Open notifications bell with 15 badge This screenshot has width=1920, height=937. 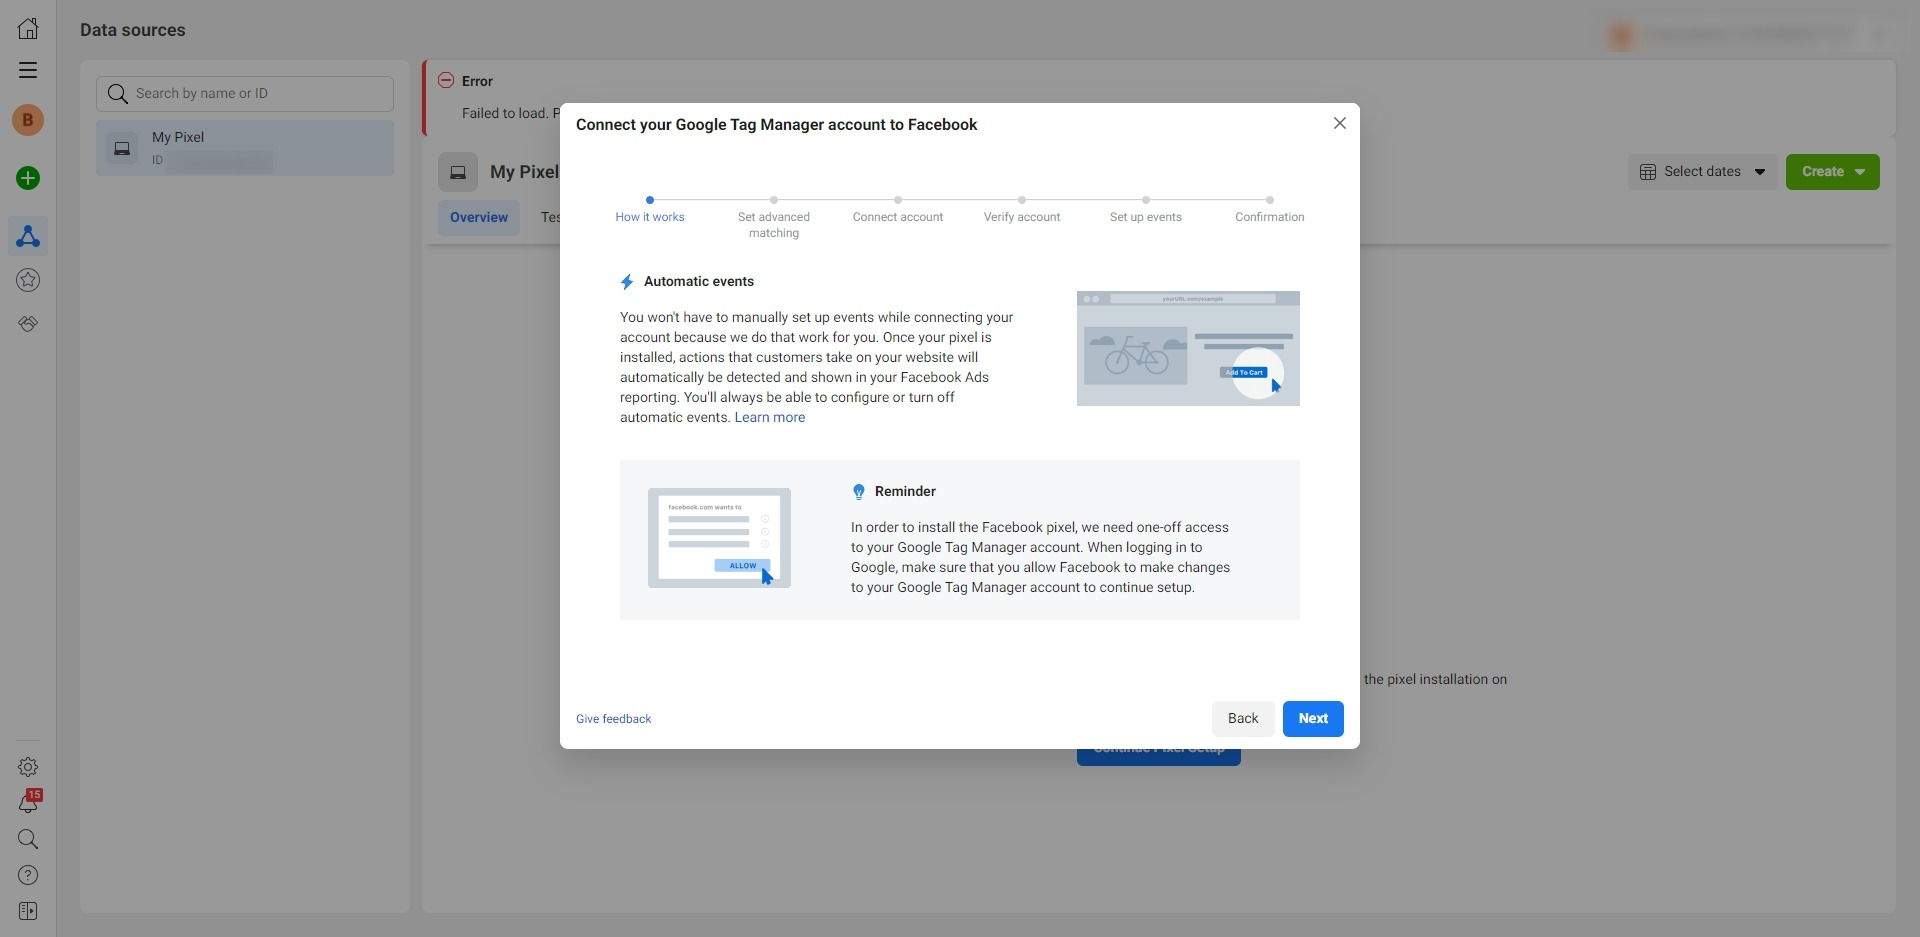click(28, 802)
